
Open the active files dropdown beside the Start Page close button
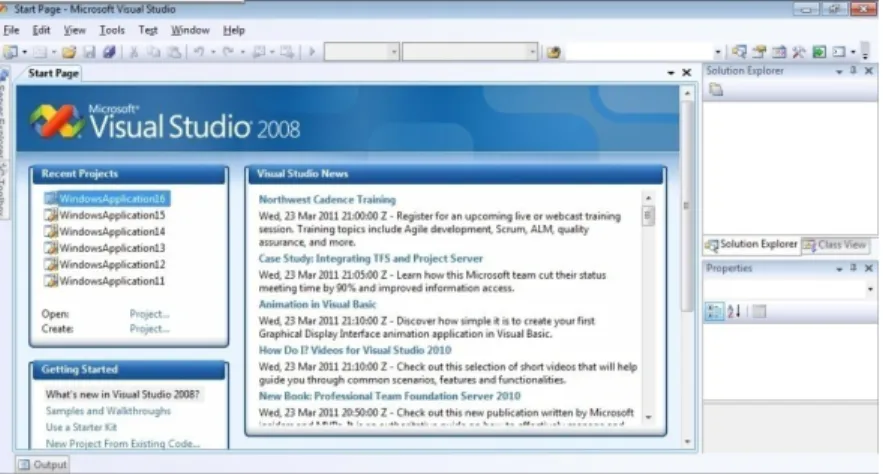(x=671, y=73)
